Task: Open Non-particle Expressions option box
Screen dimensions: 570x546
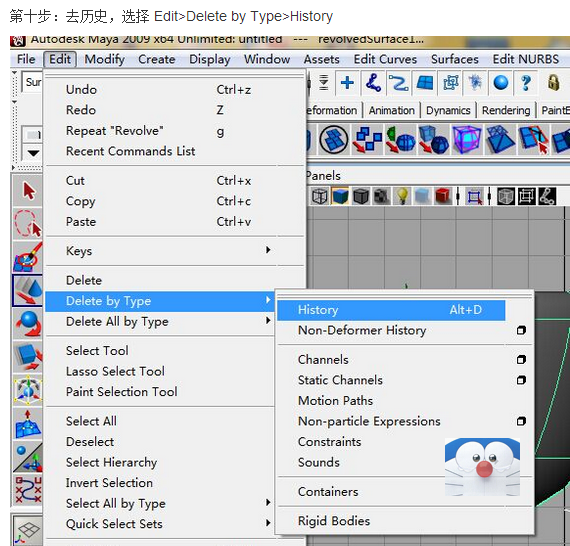Action: (x=521, y=421)
